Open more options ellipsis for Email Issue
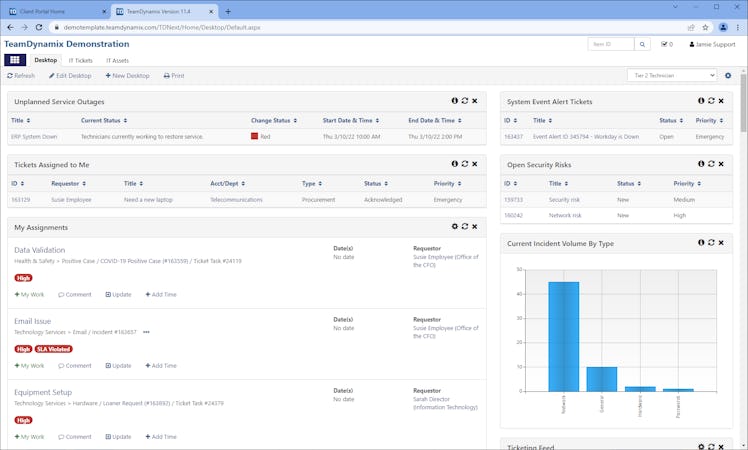The image size is (748, 450). (x=146, y=332)
